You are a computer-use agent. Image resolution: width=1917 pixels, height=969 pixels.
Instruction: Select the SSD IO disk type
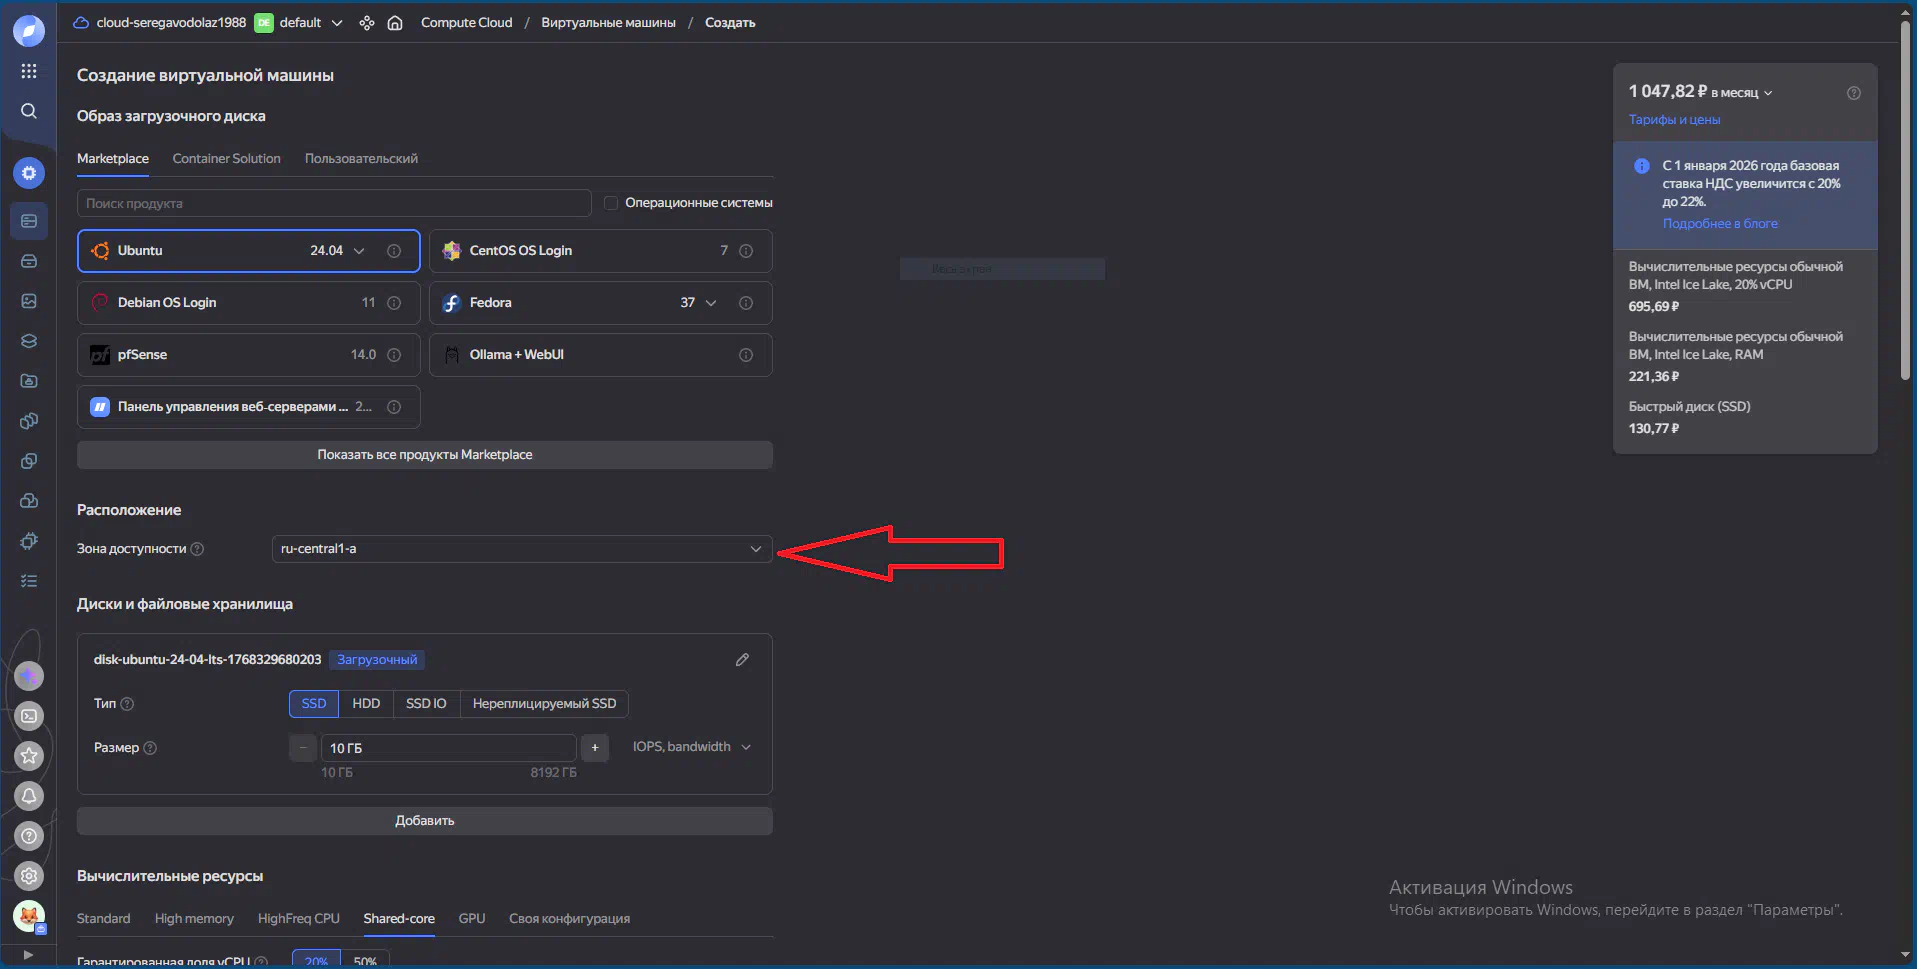coord(426,704)
